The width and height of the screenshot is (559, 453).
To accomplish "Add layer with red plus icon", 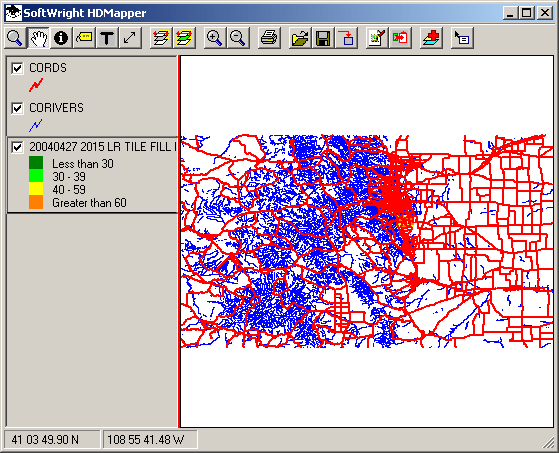I will 431,38.
